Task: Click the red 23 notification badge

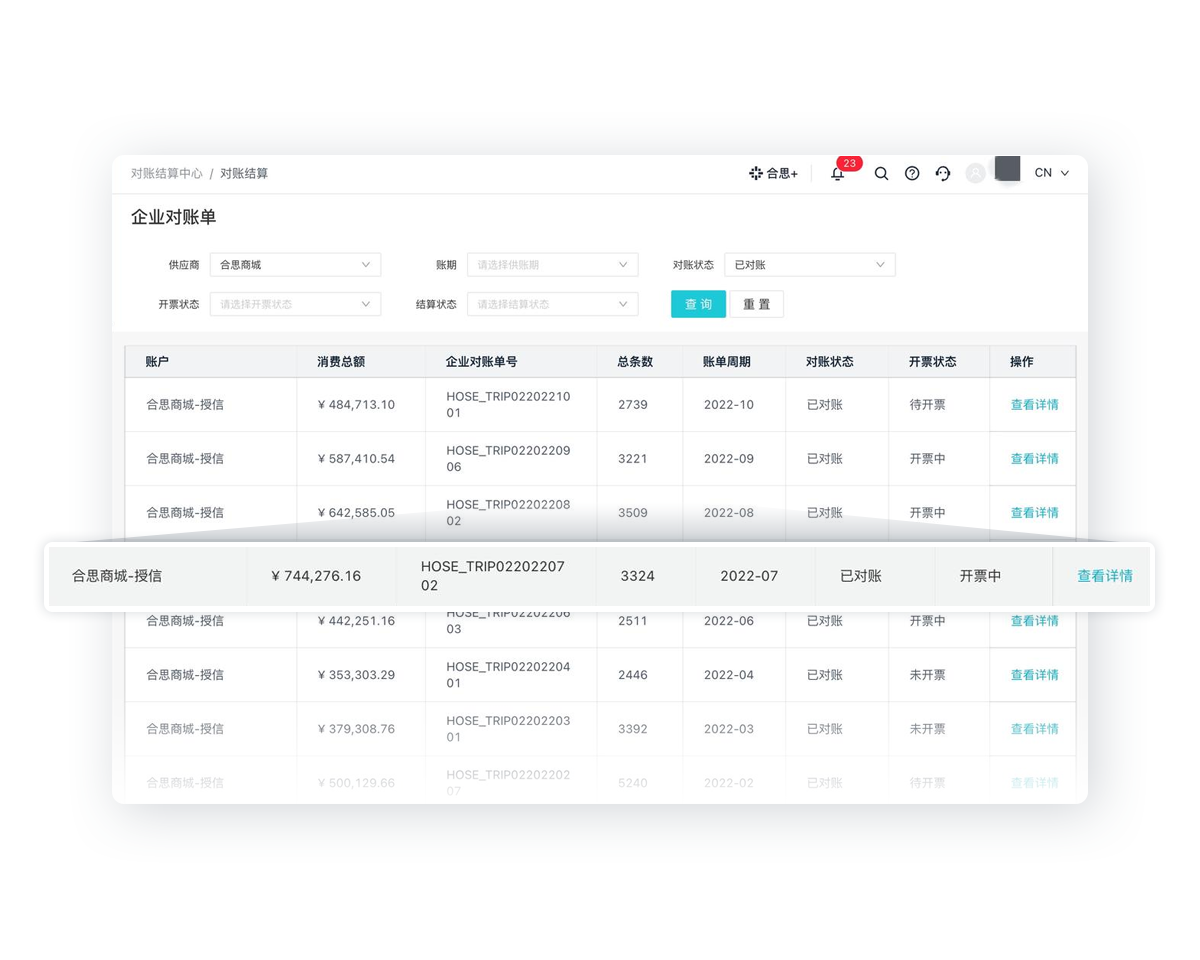Action: [849, 163]
